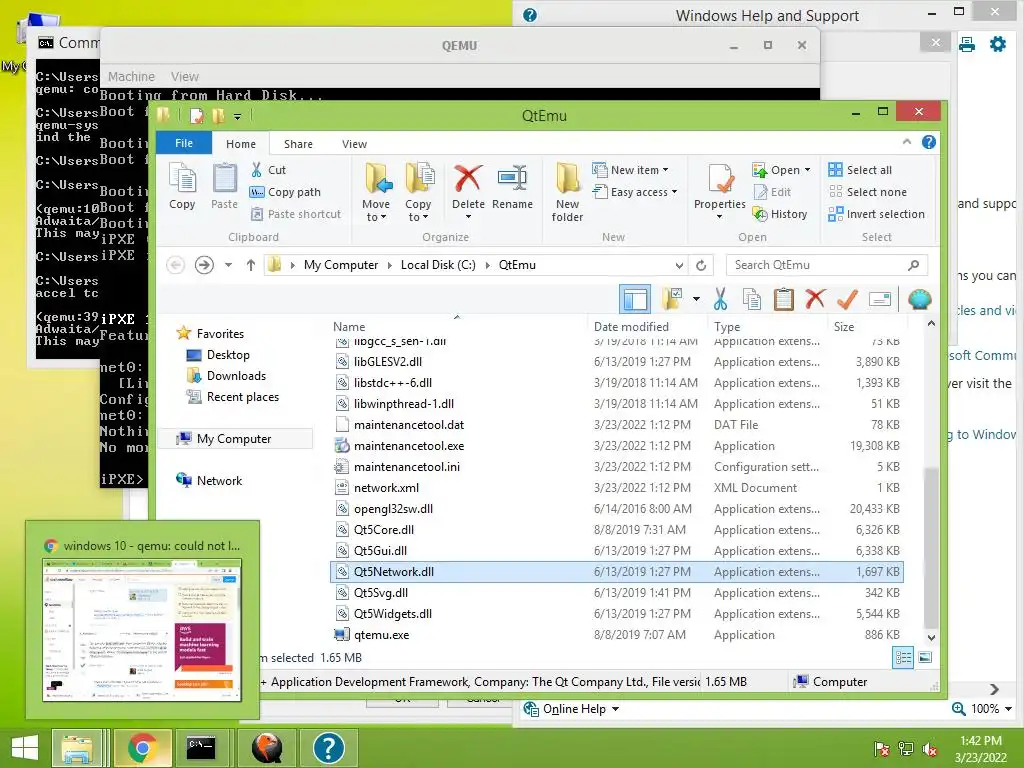Switch to the Home ribbon tab
Image resolution: width=1024 pixels, height=768 pixels.
[241, 144]
